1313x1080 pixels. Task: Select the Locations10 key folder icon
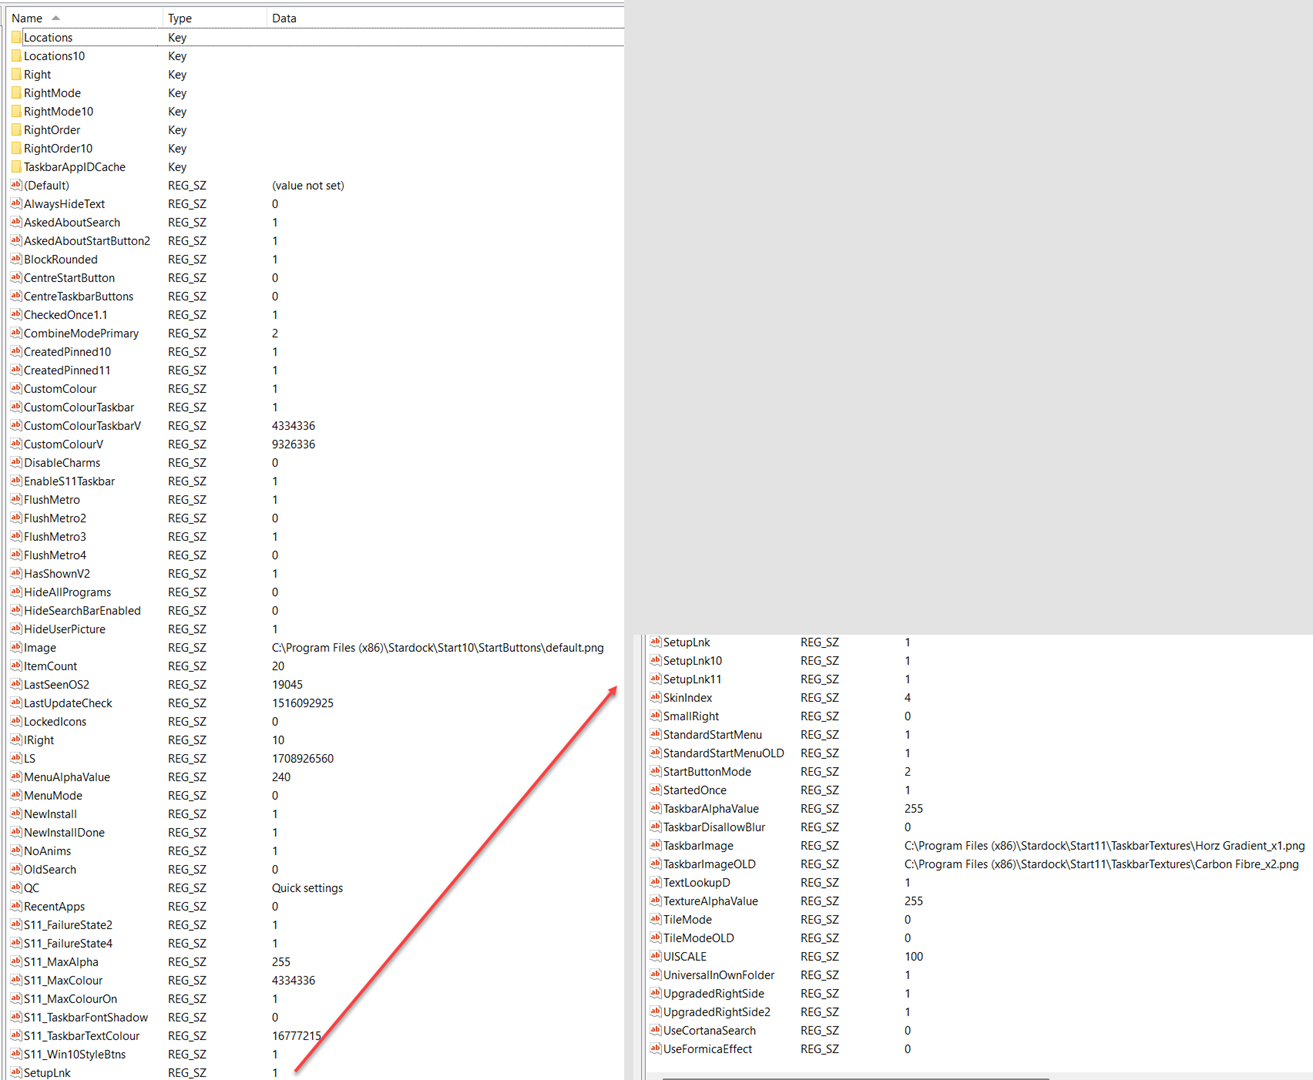pyautogui.click(x=16, y=56)
